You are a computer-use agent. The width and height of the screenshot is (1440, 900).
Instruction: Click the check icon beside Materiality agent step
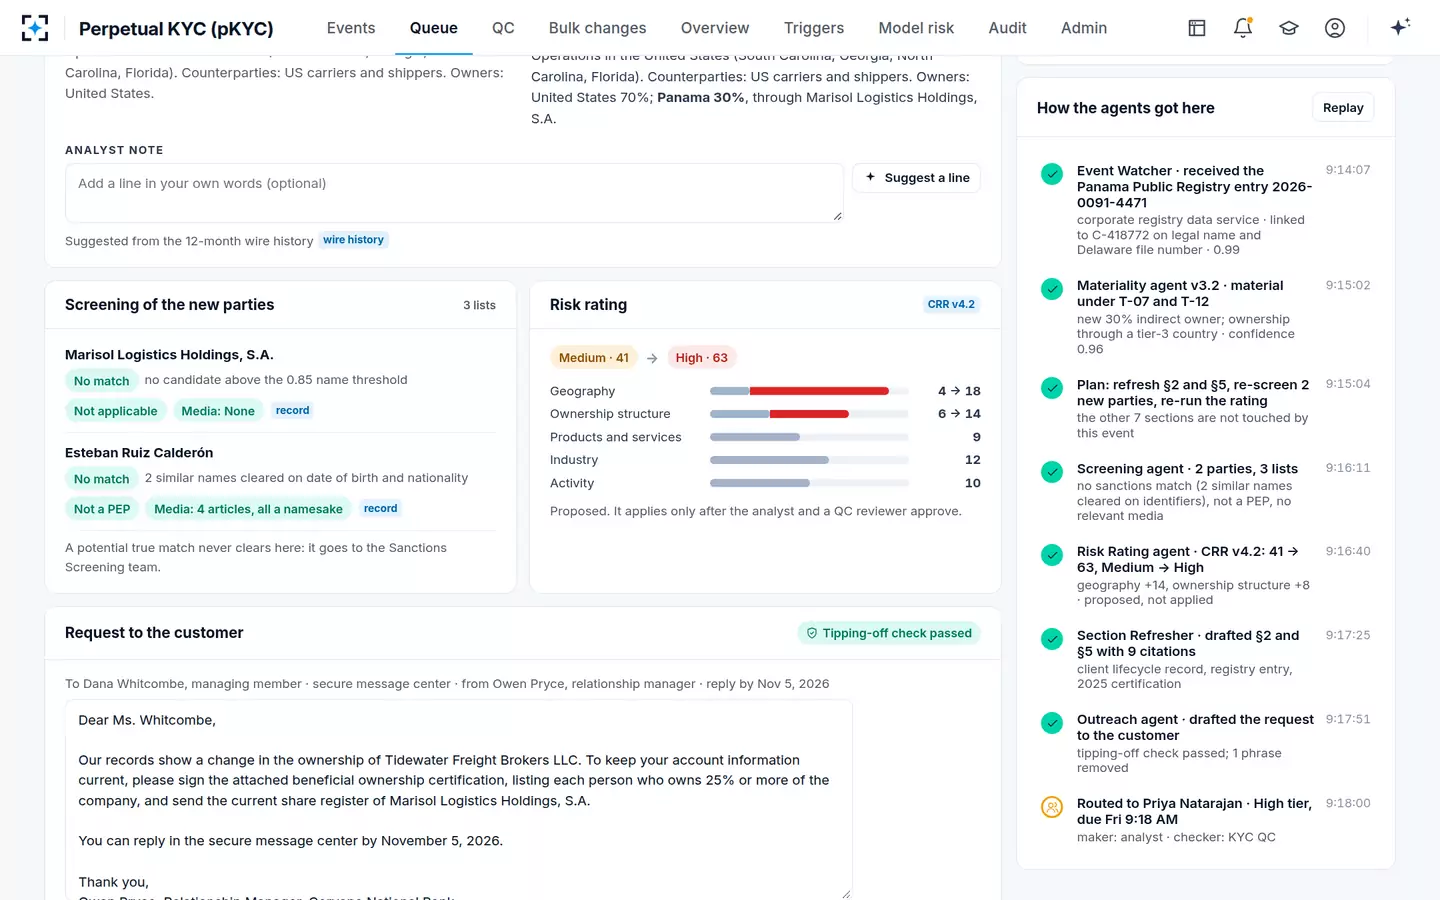point(1052,289)
